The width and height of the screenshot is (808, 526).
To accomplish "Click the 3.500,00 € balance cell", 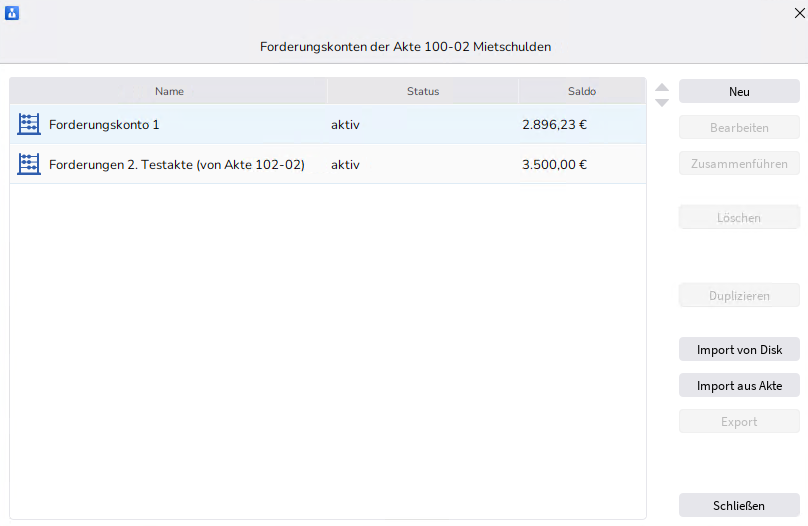I will pyautogui.click(x=554, y=164).
